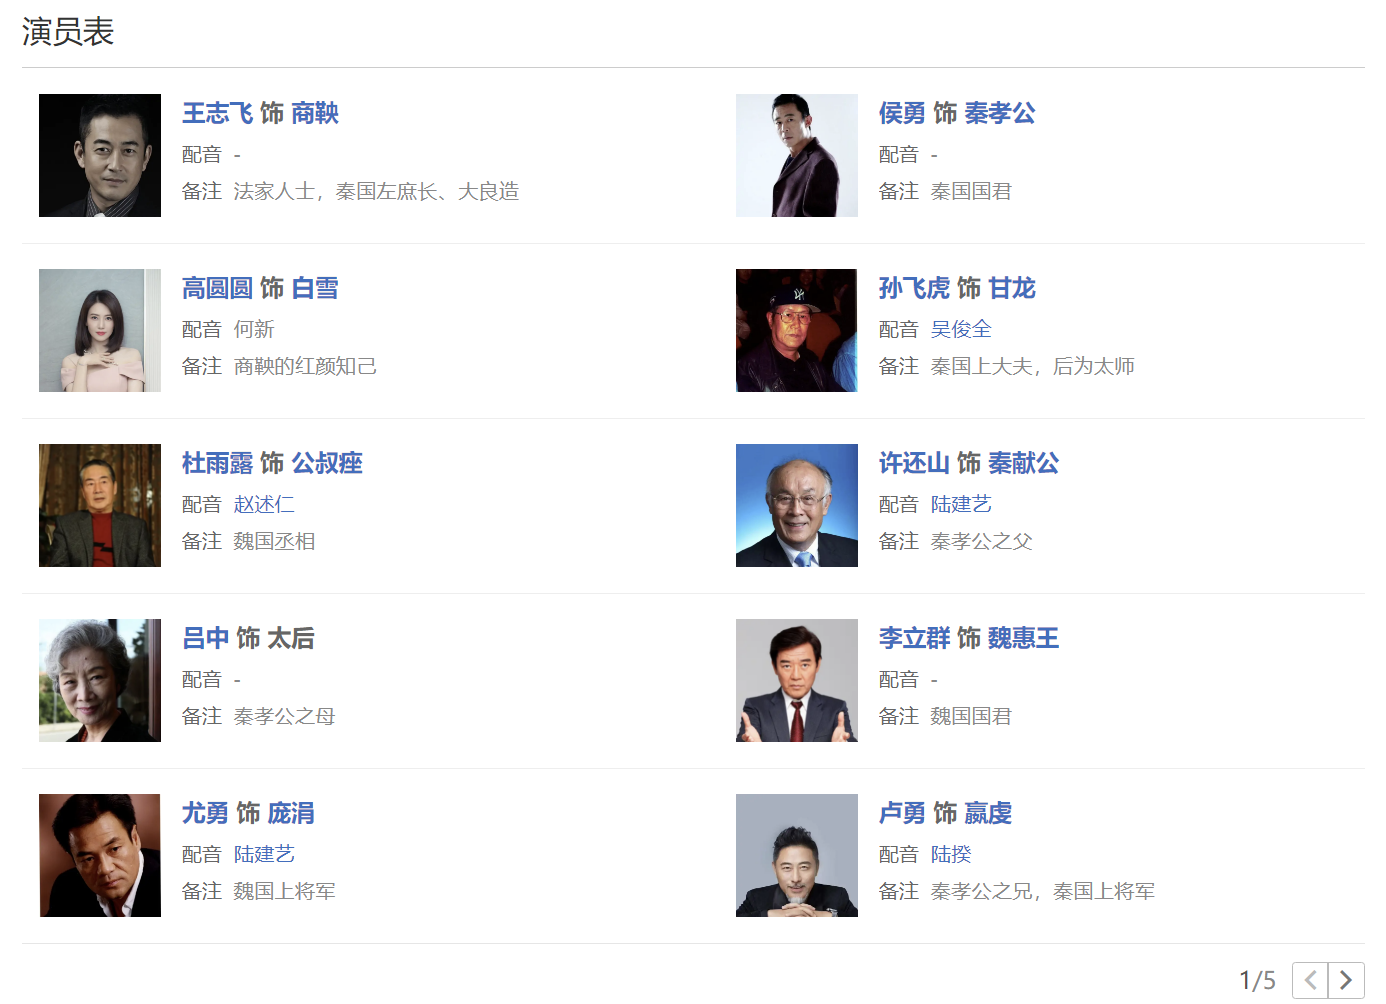Click previous cast page arrow
This screenshot has width=1386, height=1004.
coord(1310,980)
